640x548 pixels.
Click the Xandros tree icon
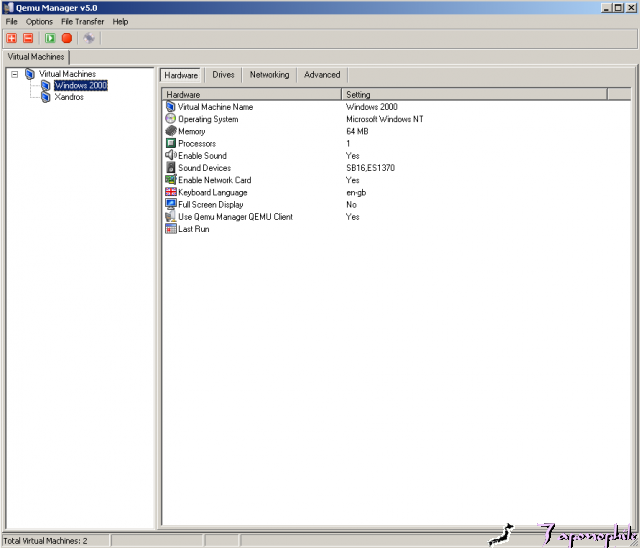[x=46, y=97]
